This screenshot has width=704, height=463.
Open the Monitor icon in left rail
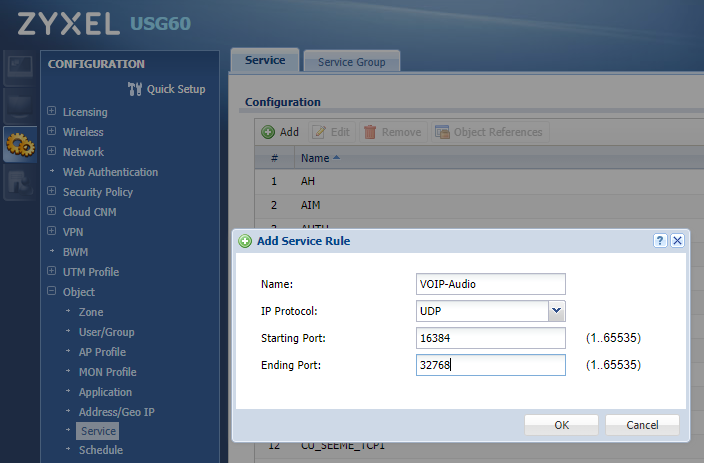[x=19, y=106]
